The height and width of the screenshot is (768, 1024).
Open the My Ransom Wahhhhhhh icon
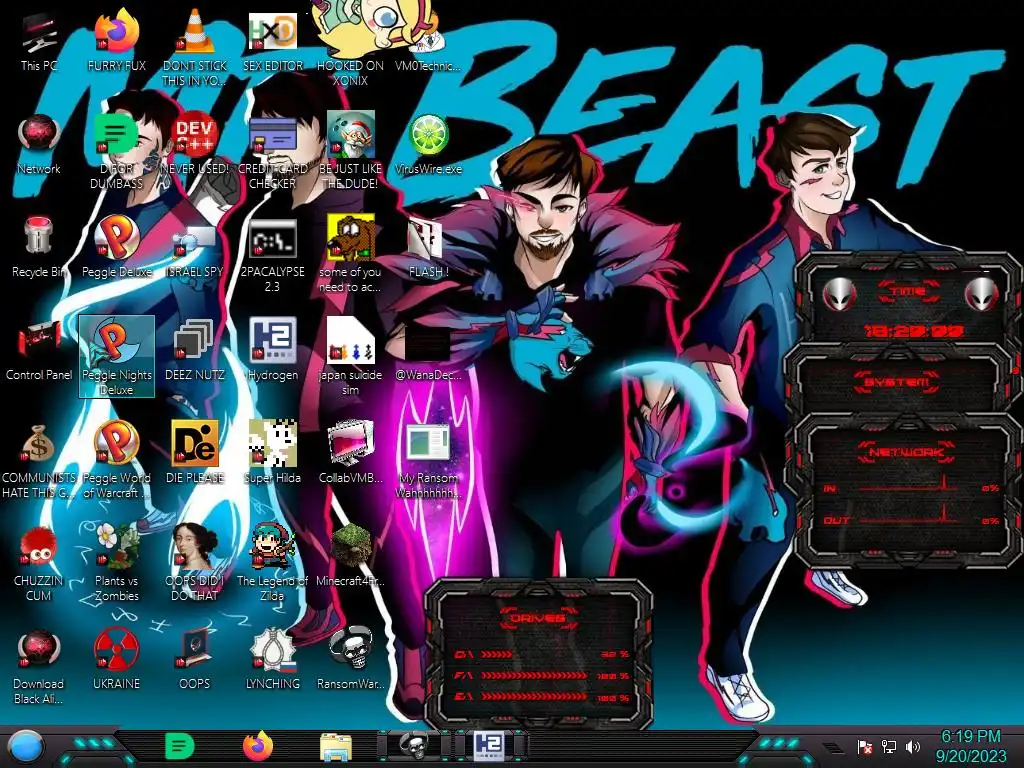(428, 461)
